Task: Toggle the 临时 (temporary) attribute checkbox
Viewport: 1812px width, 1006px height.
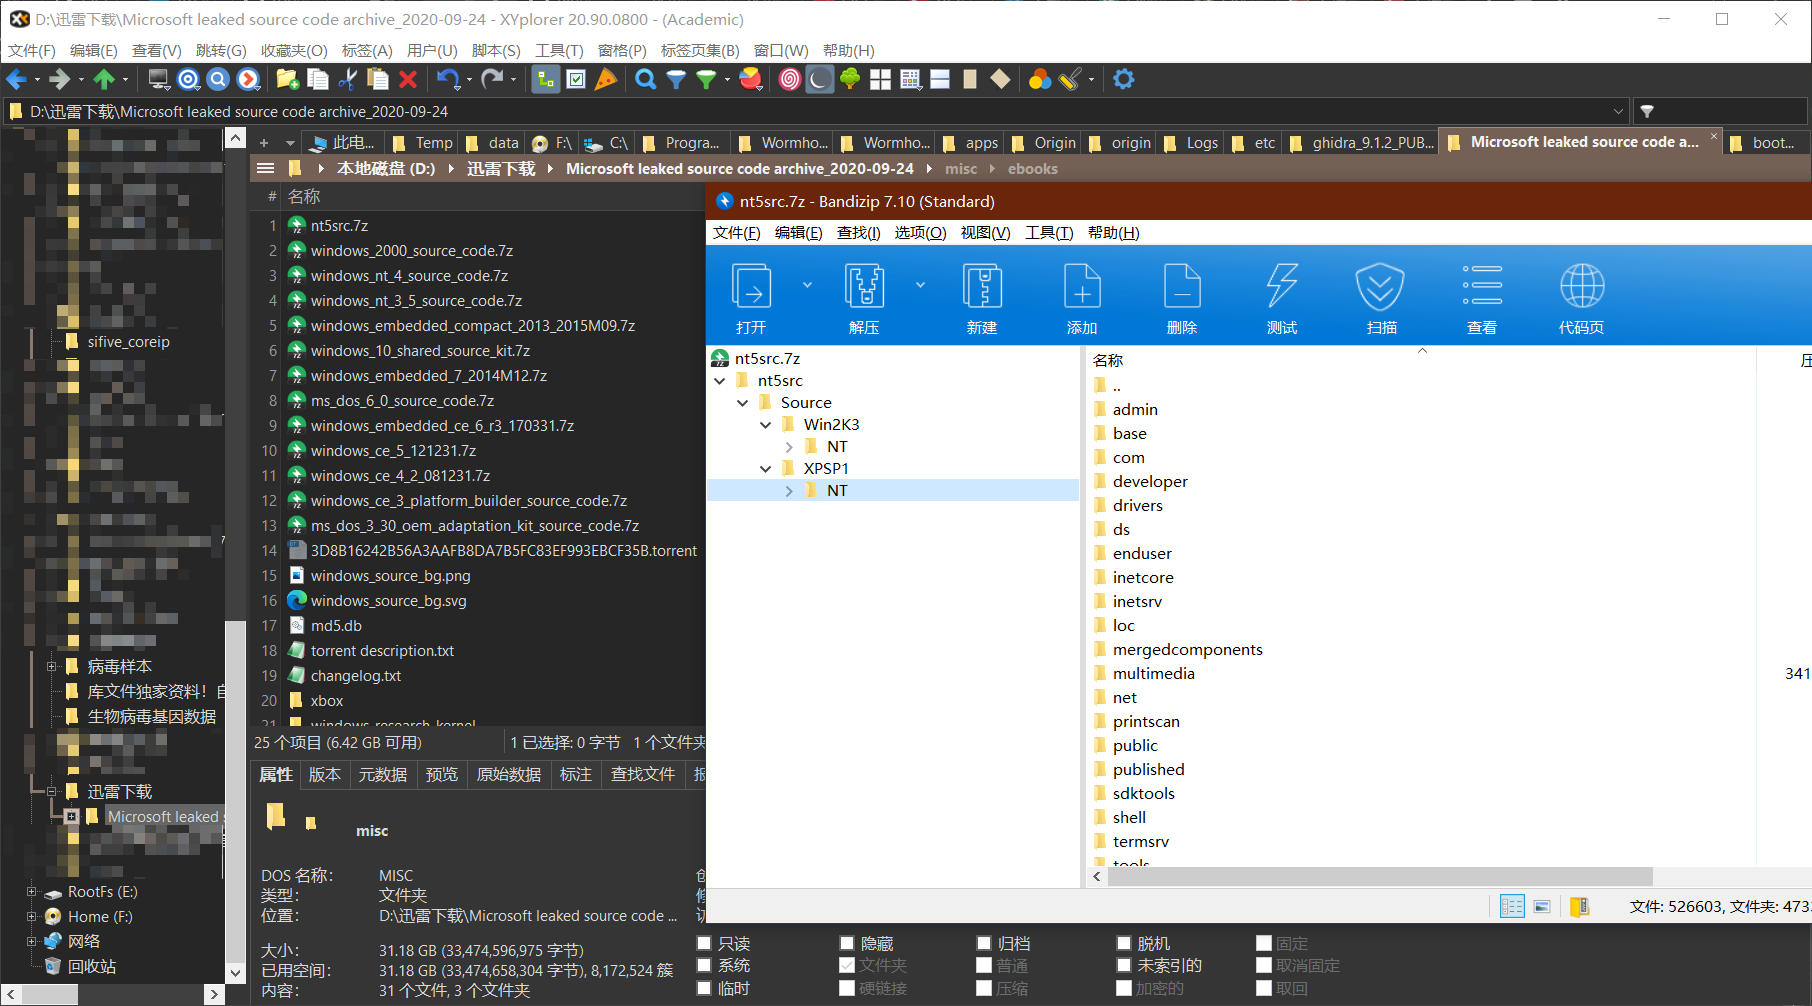Action: [704, 988]
